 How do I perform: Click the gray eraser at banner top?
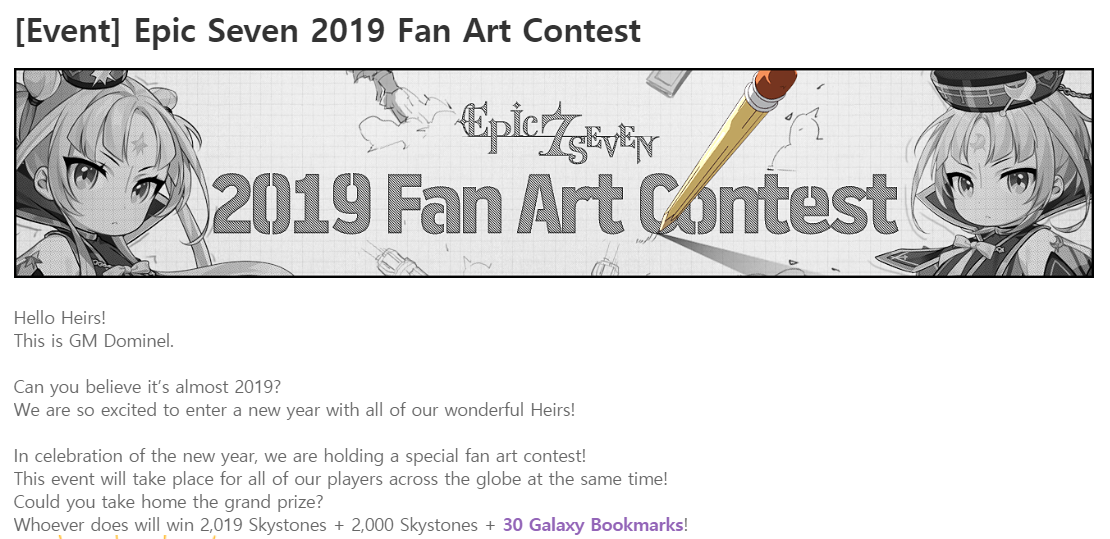tap(669, 80)
